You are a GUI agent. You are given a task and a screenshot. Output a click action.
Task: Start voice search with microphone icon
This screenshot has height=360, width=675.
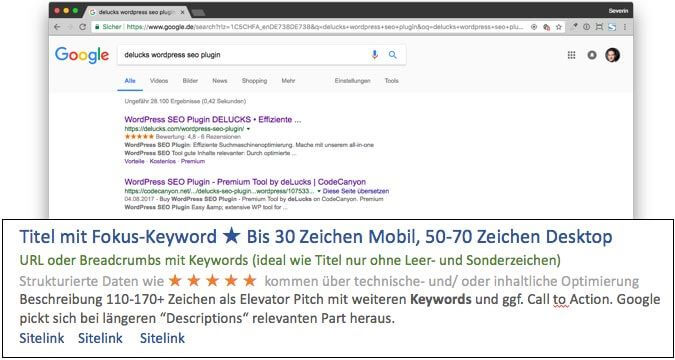375,55
